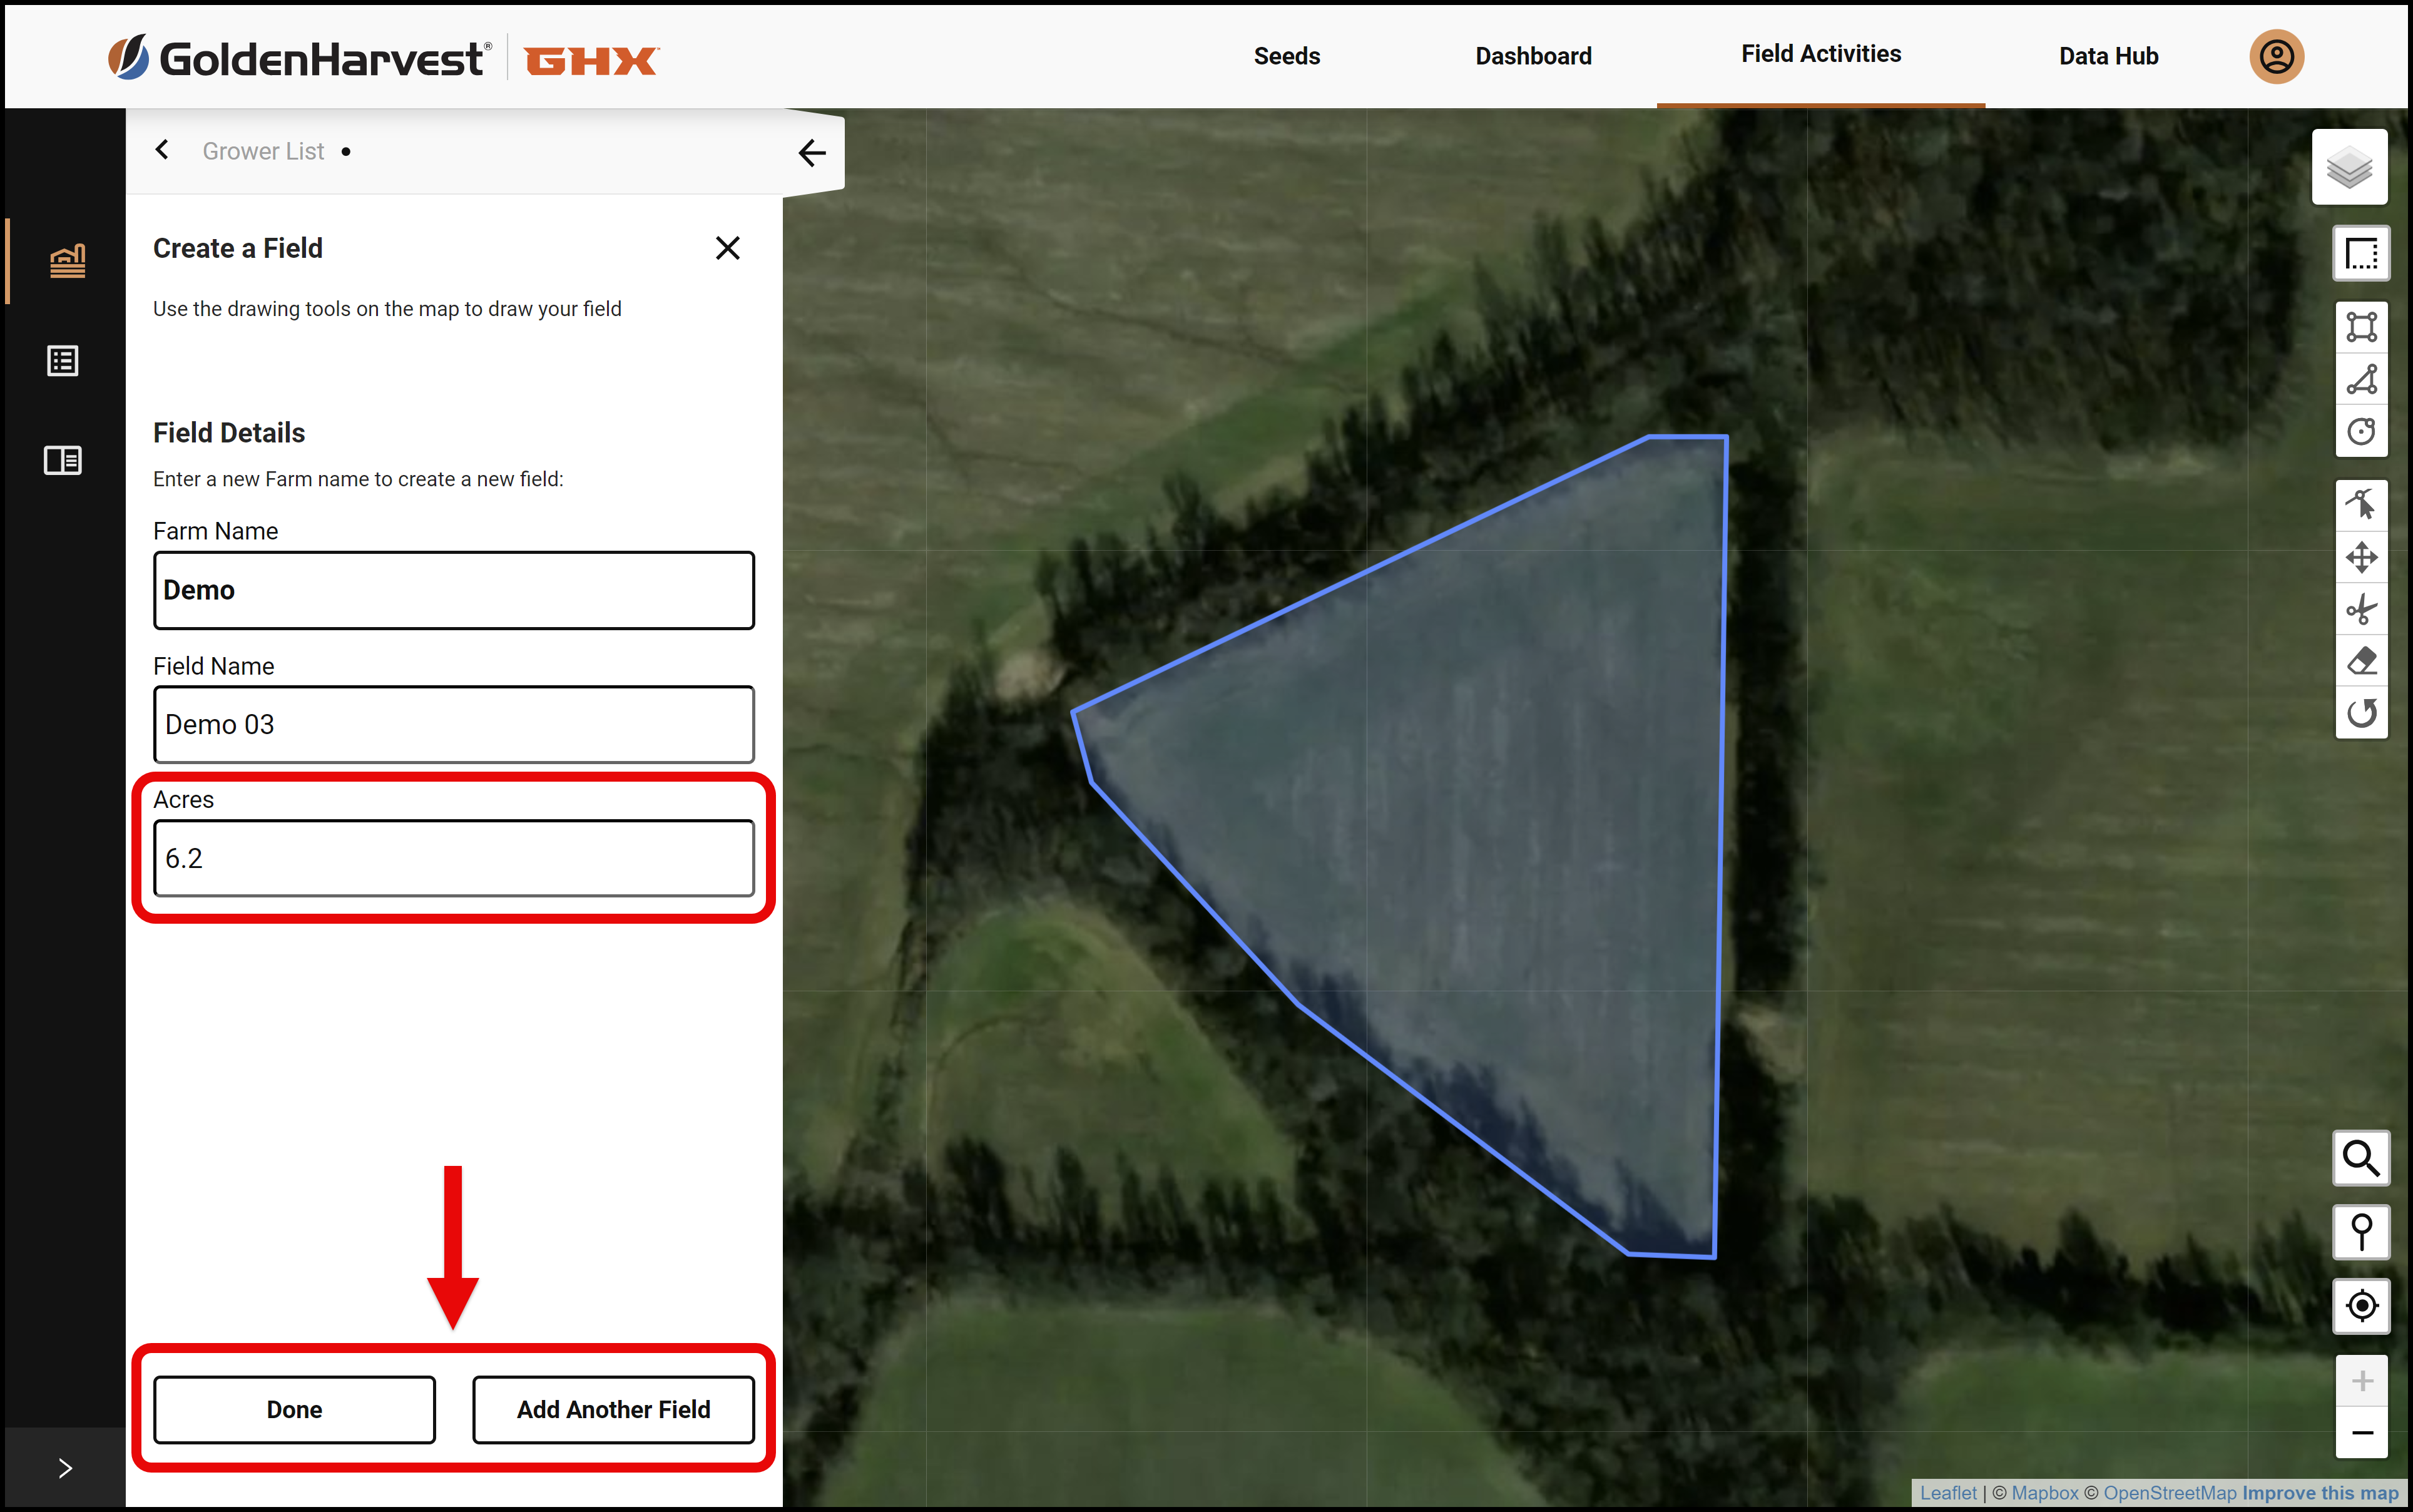
Task: Open the user profile avatar
Action: [x=2276, y=56]
